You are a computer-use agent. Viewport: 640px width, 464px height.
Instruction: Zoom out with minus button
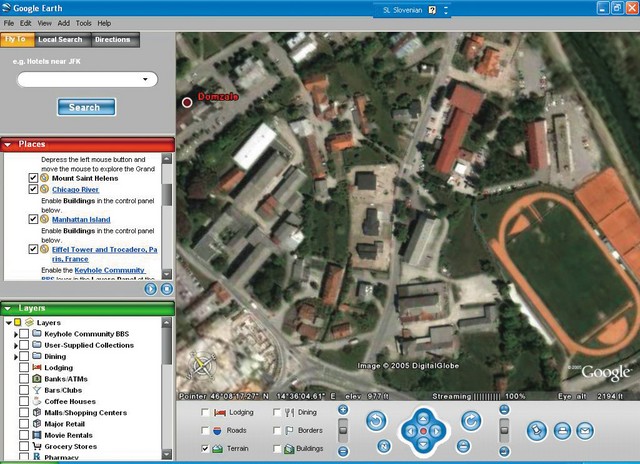[x=343, y=451]
